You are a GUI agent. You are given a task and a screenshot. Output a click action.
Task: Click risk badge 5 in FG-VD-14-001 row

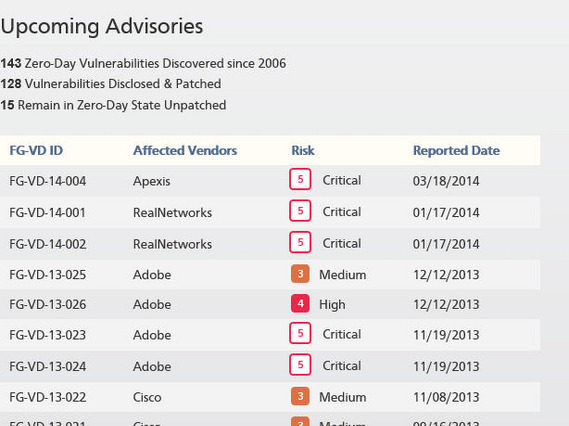pyautogui.click(x=300, y=211)
